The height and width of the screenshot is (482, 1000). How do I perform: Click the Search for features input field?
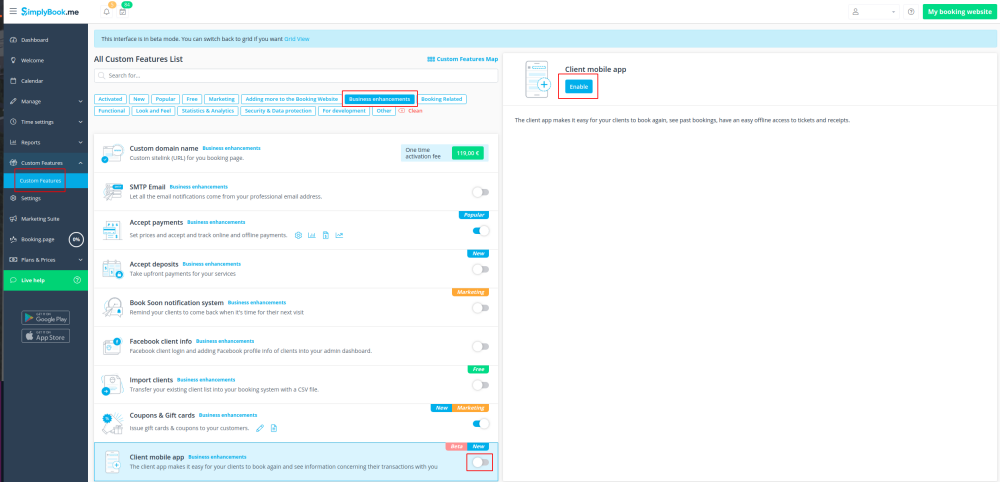point(296,75)
